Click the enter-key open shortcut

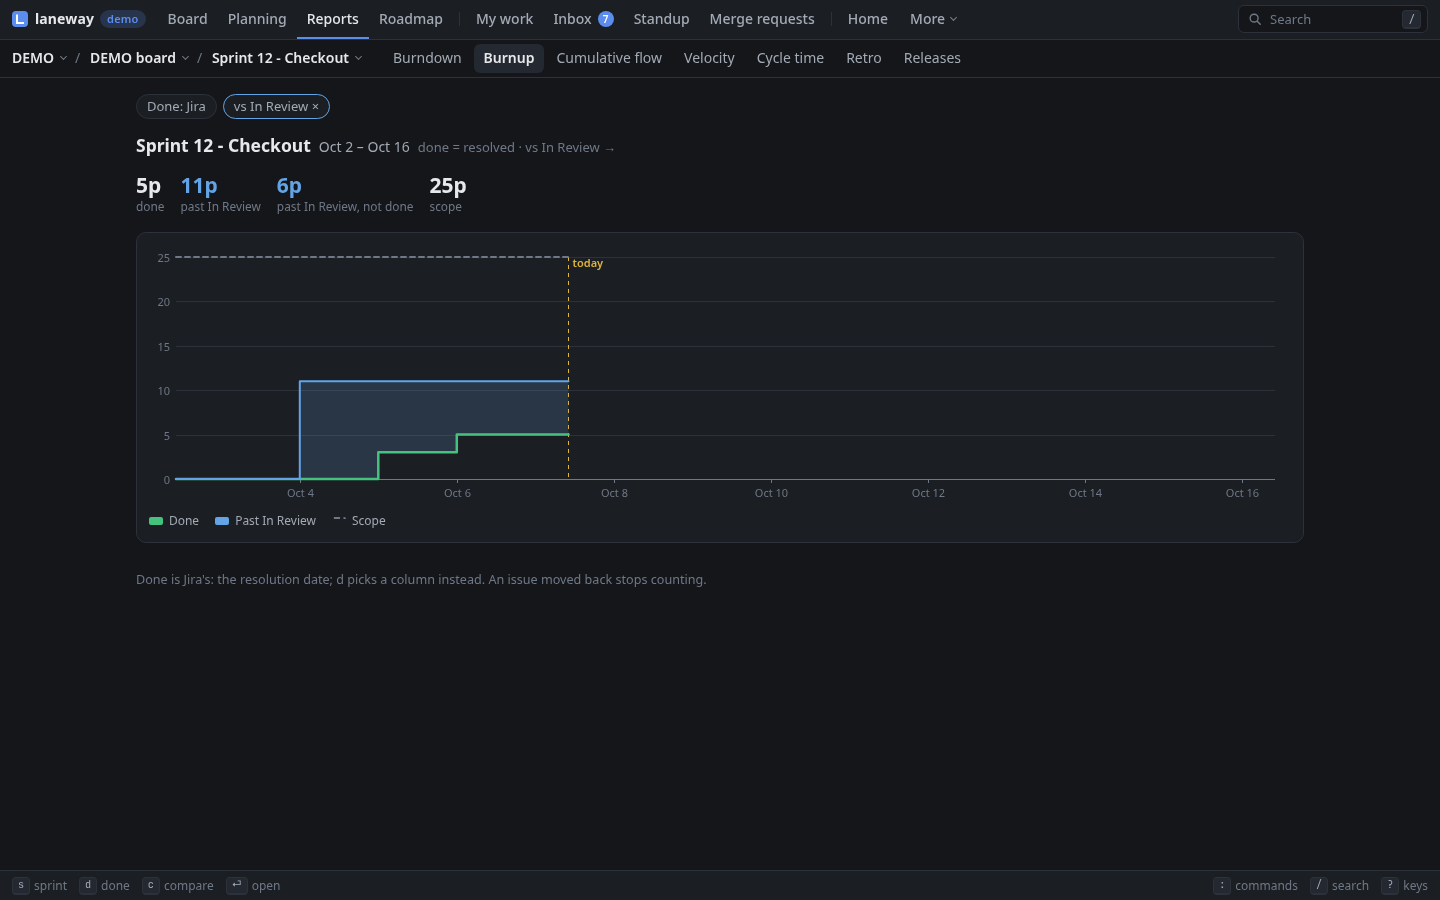click(236, 885)
